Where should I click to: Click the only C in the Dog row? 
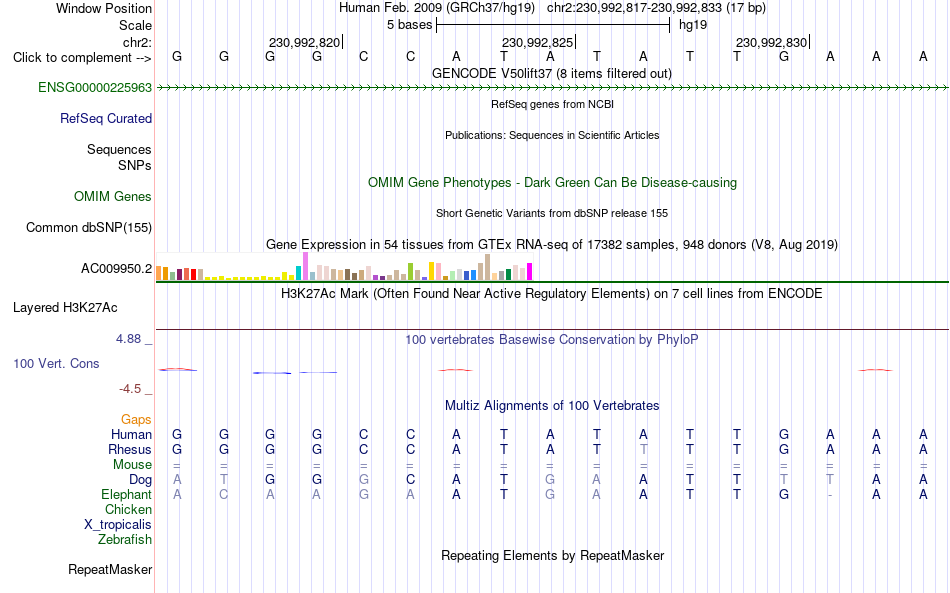click(410, 480)
